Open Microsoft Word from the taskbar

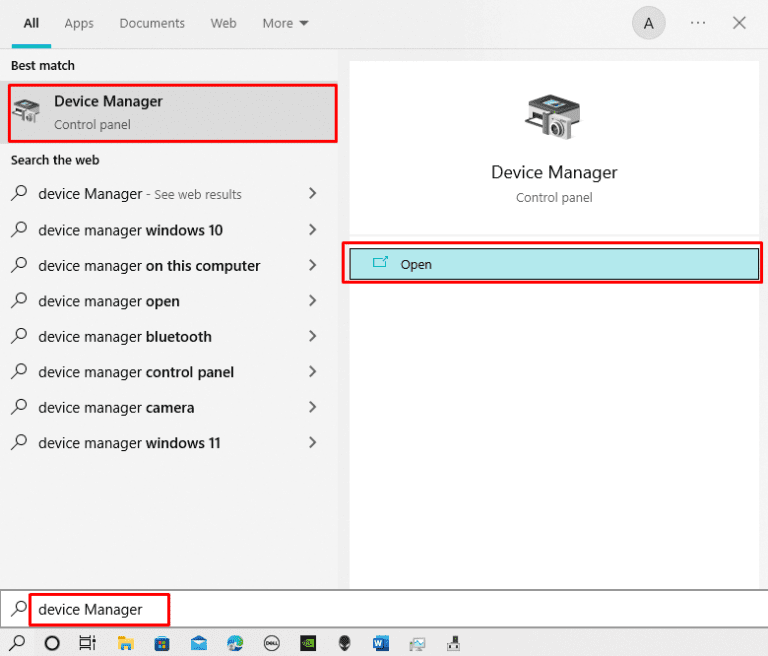[381, 643]
